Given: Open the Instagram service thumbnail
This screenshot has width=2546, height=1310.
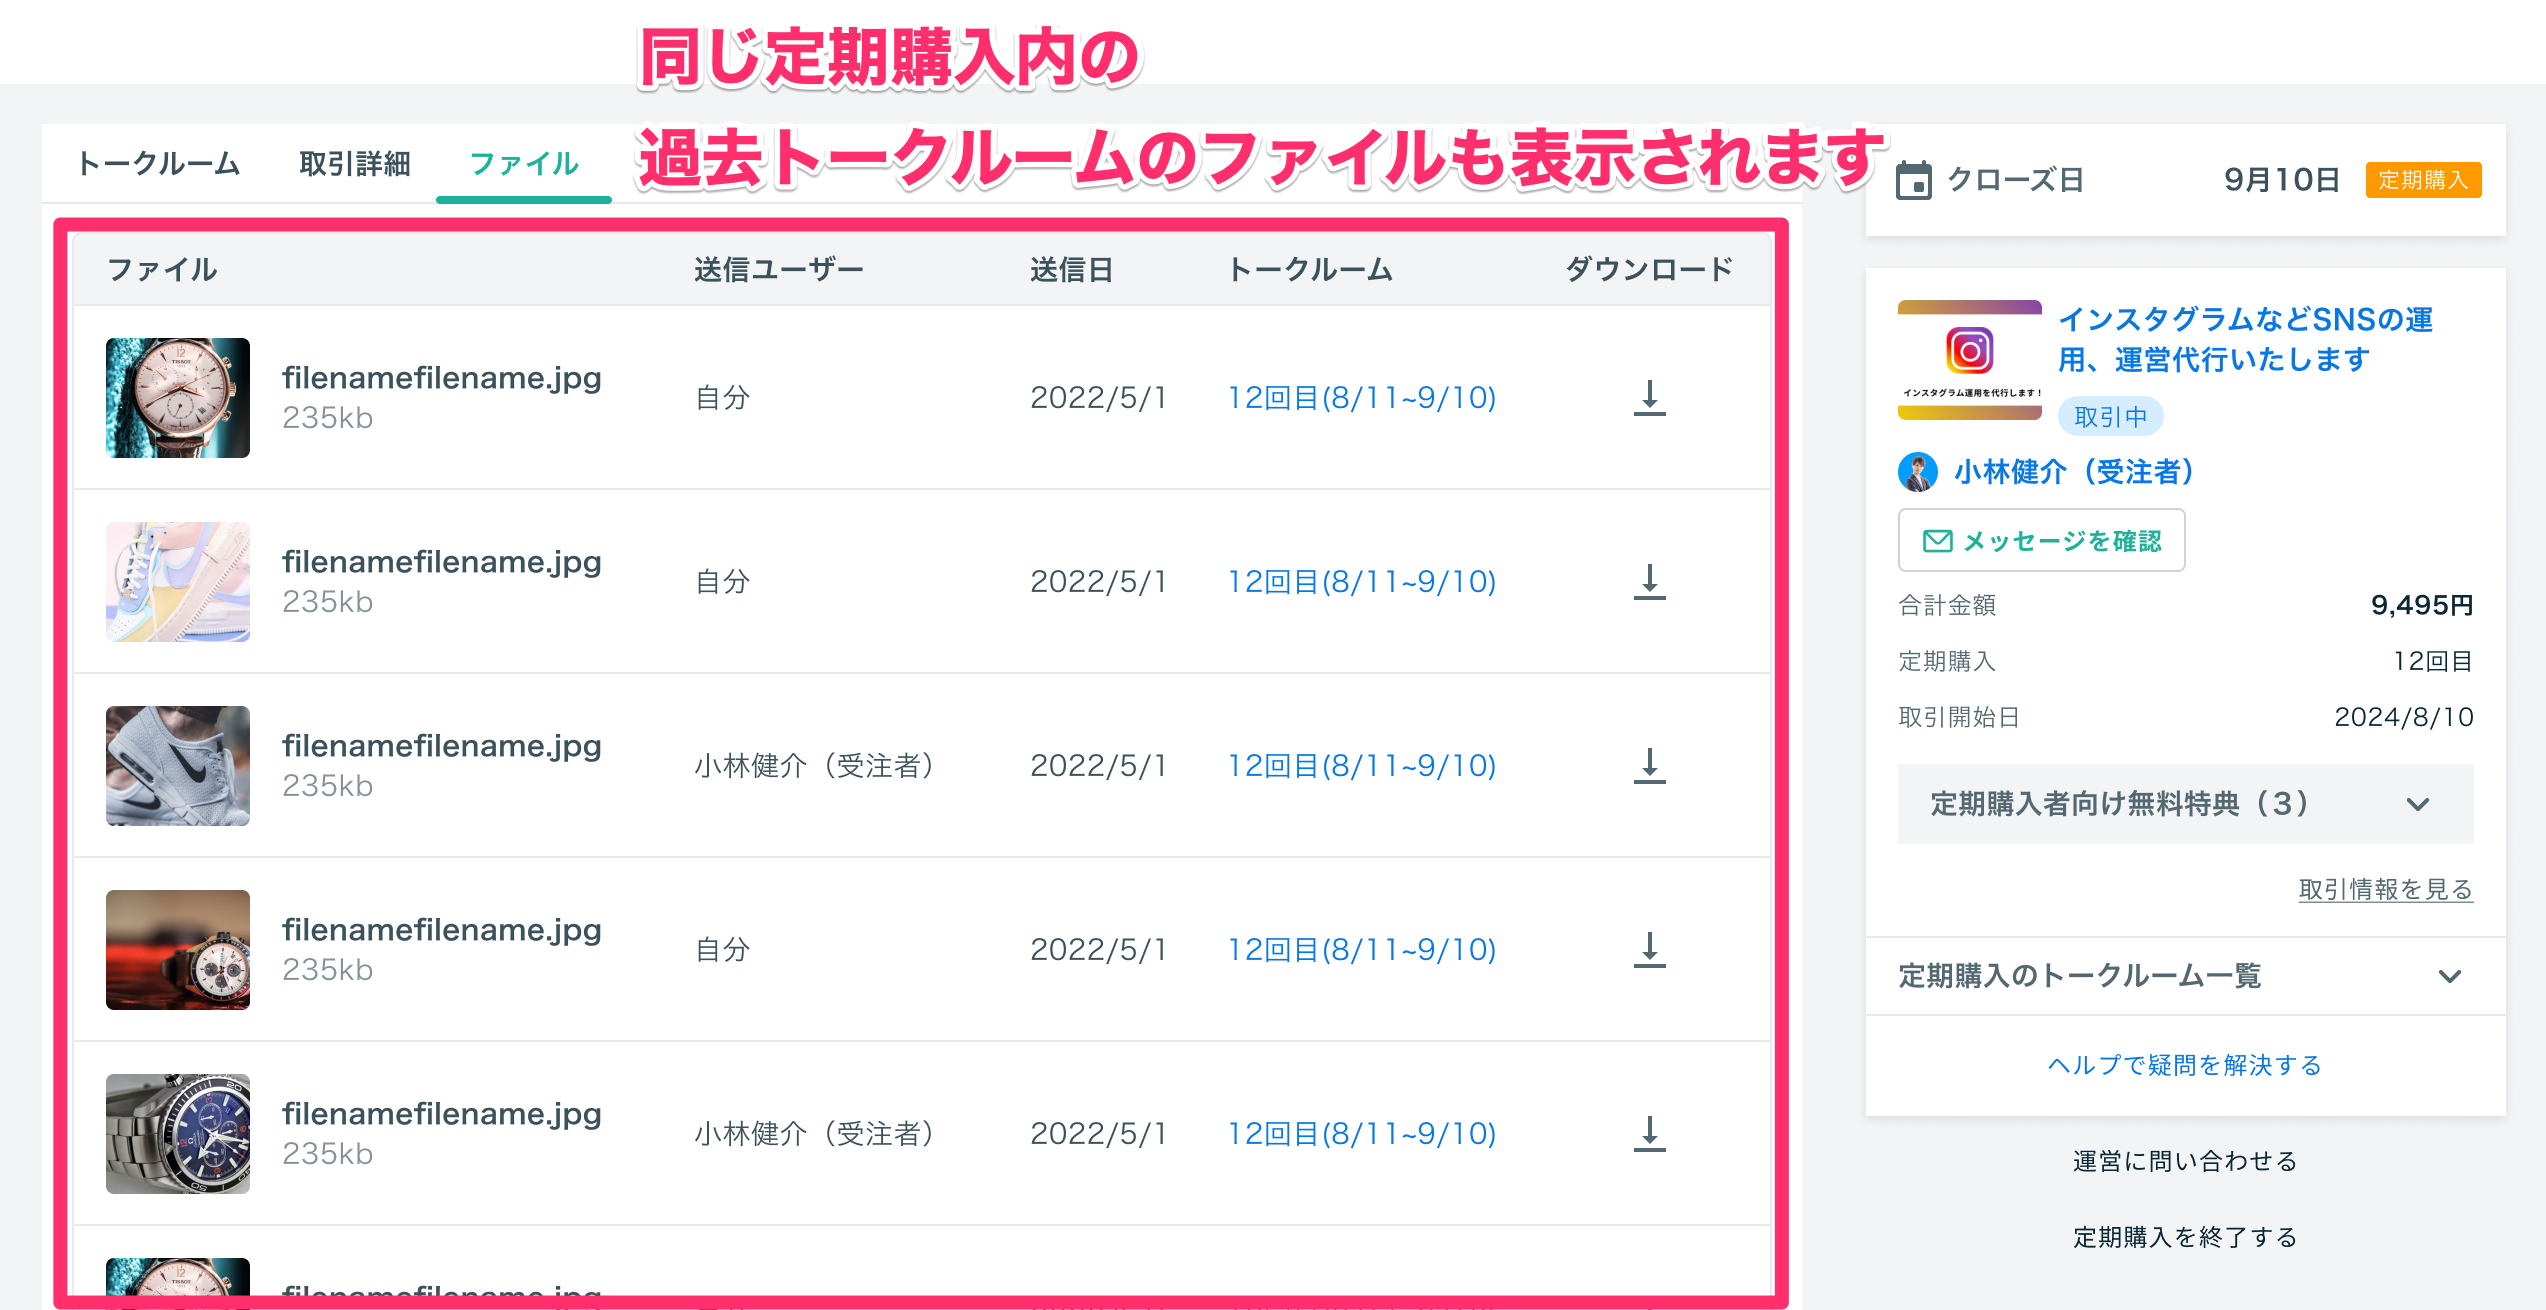Looking at the screenshot, I should click(x=1969, y=359).
